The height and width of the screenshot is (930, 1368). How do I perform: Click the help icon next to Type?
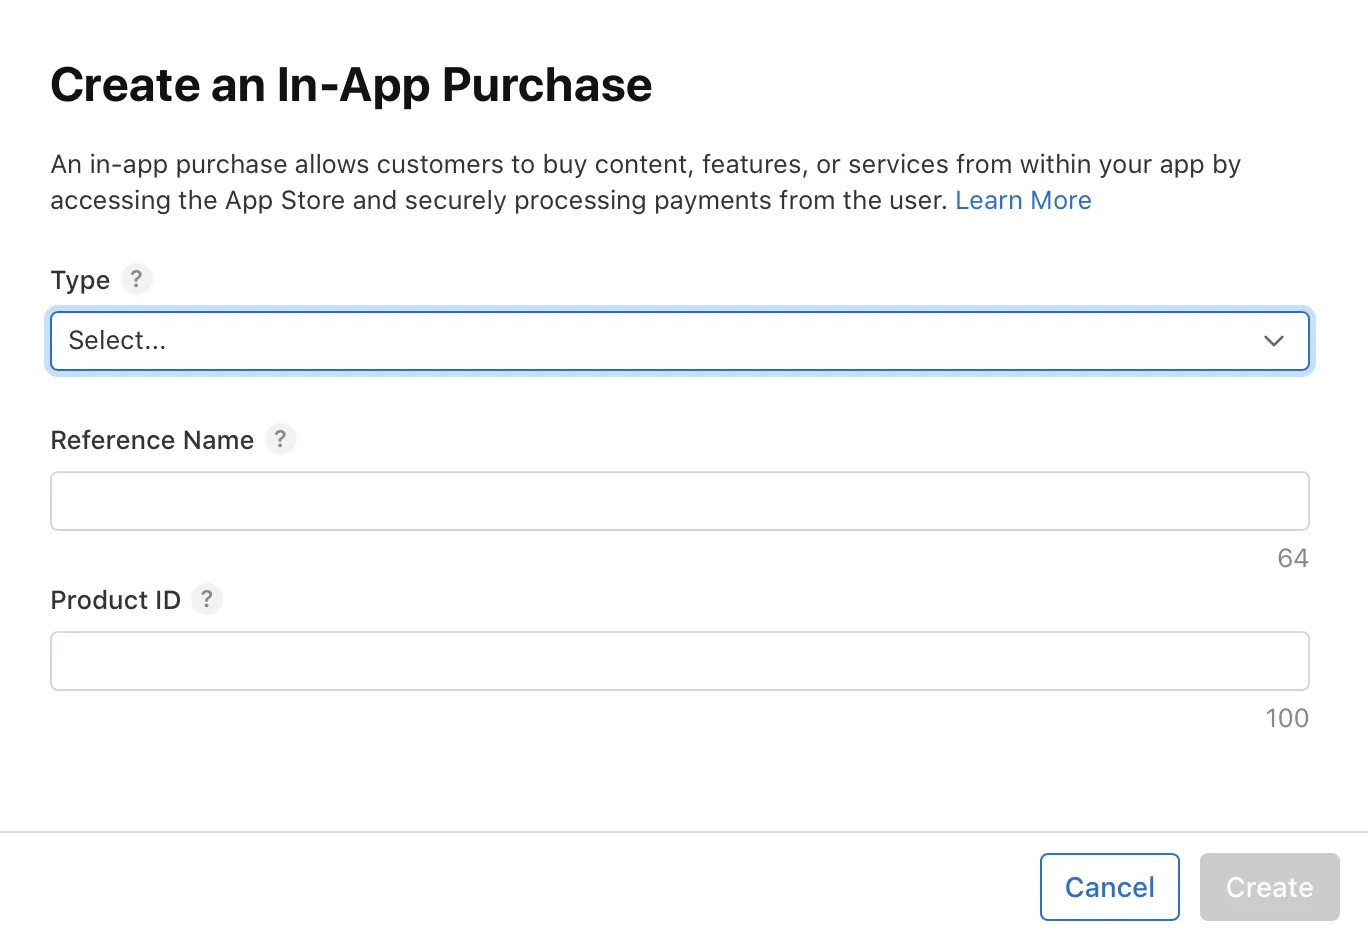point(137,279)
